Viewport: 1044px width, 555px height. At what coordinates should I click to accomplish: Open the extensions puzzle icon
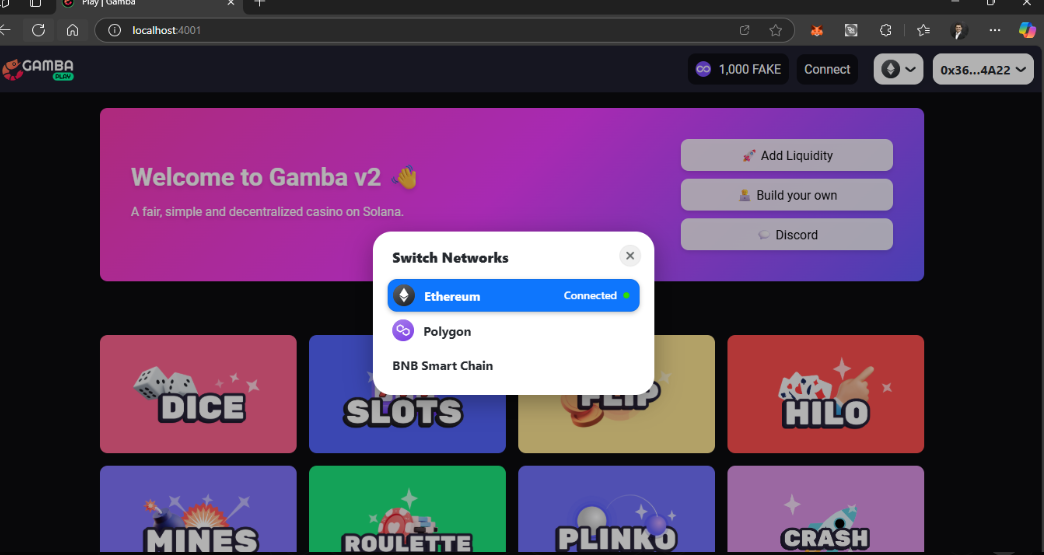click(886, 30)
